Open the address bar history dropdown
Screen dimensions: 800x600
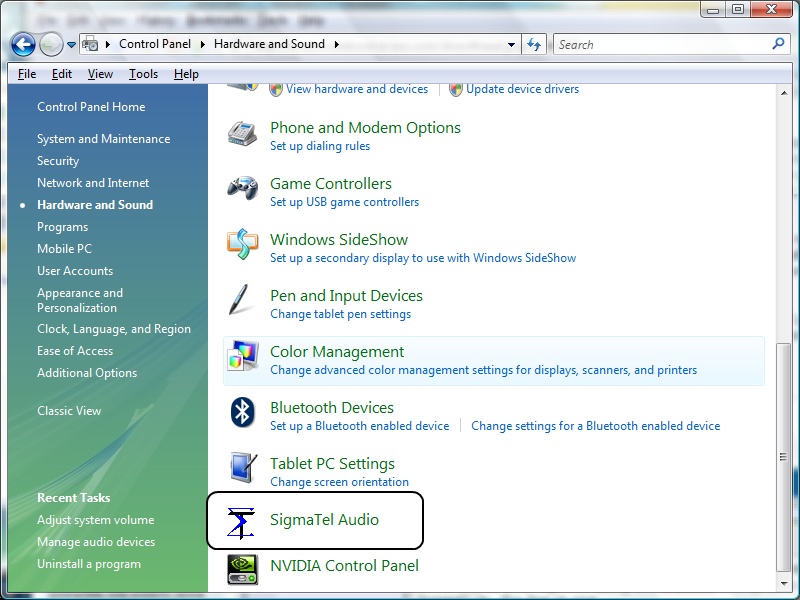(511, 45)
